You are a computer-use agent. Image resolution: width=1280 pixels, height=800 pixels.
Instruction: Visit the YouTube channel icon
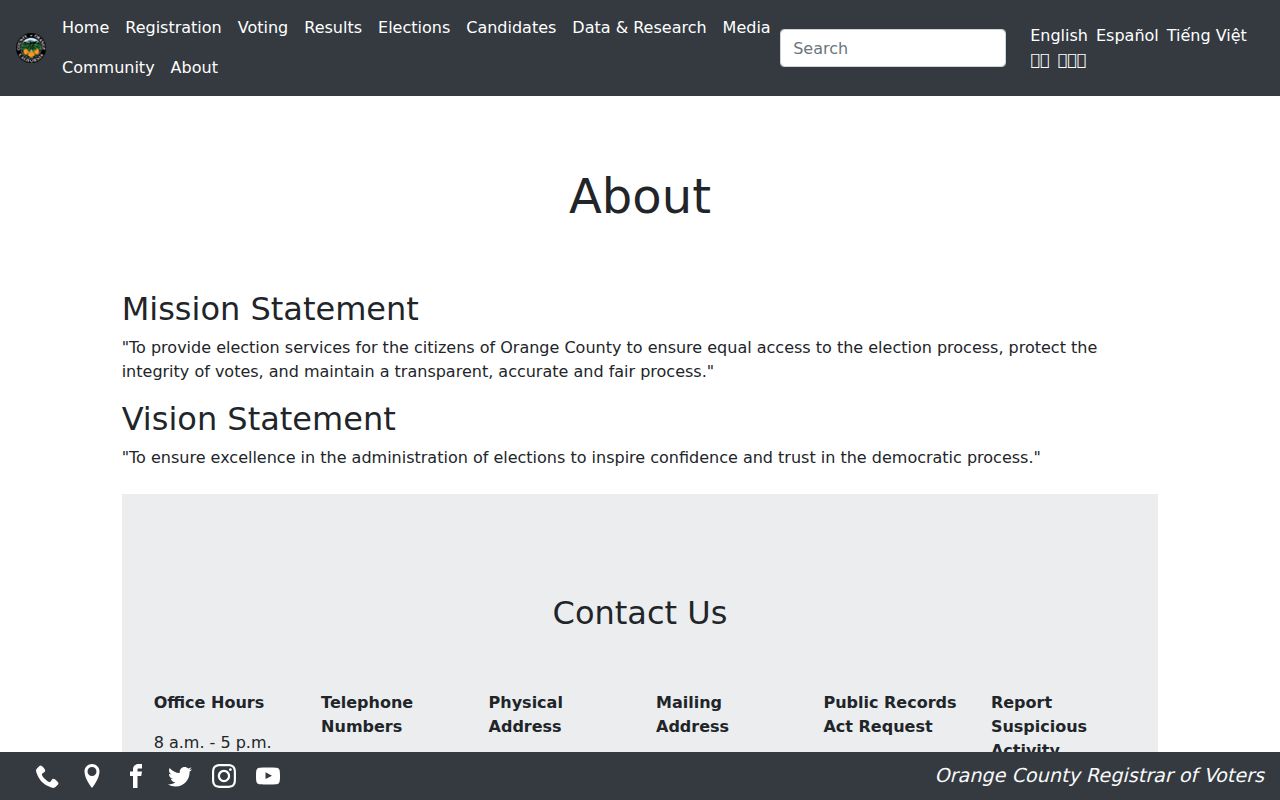(268, 776)
